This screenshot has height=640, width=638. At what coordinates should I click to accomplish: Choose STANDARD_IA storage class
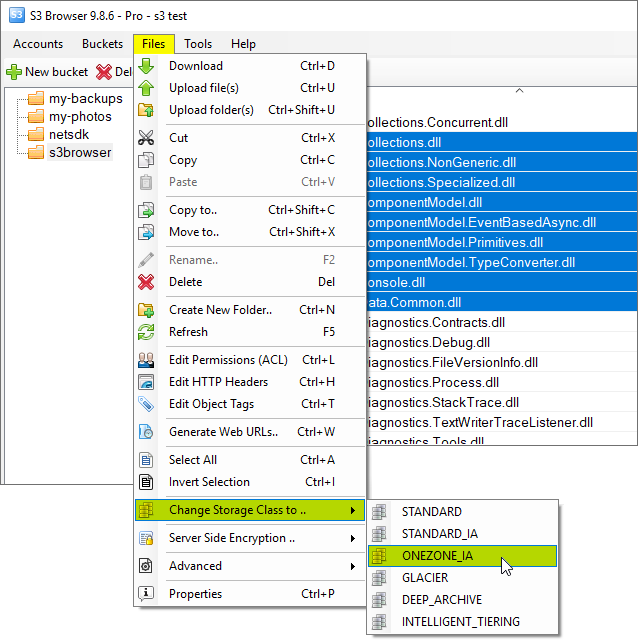pos(462,533)
